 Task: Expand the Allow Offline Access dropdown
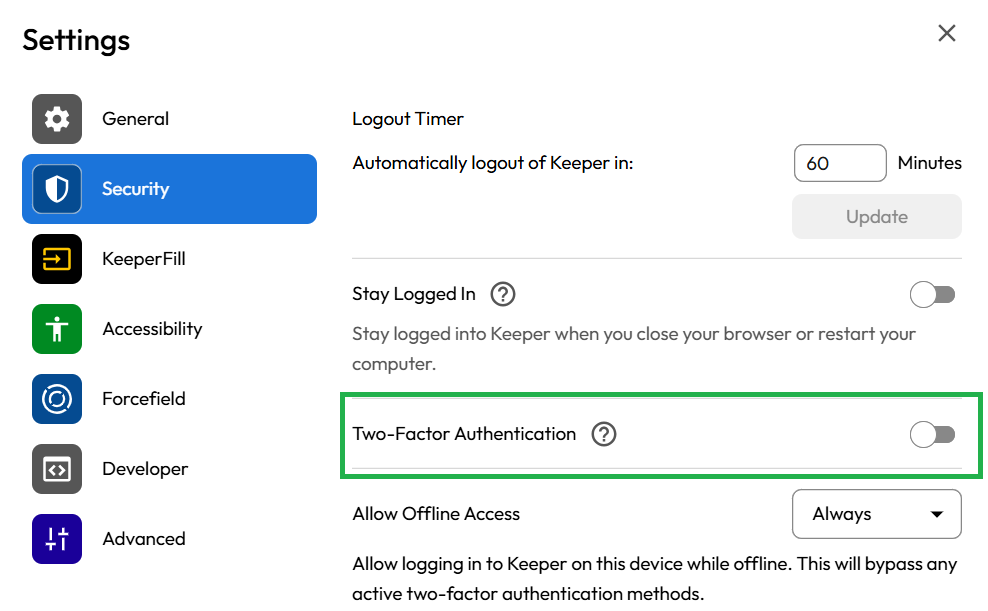click(876, 514)
